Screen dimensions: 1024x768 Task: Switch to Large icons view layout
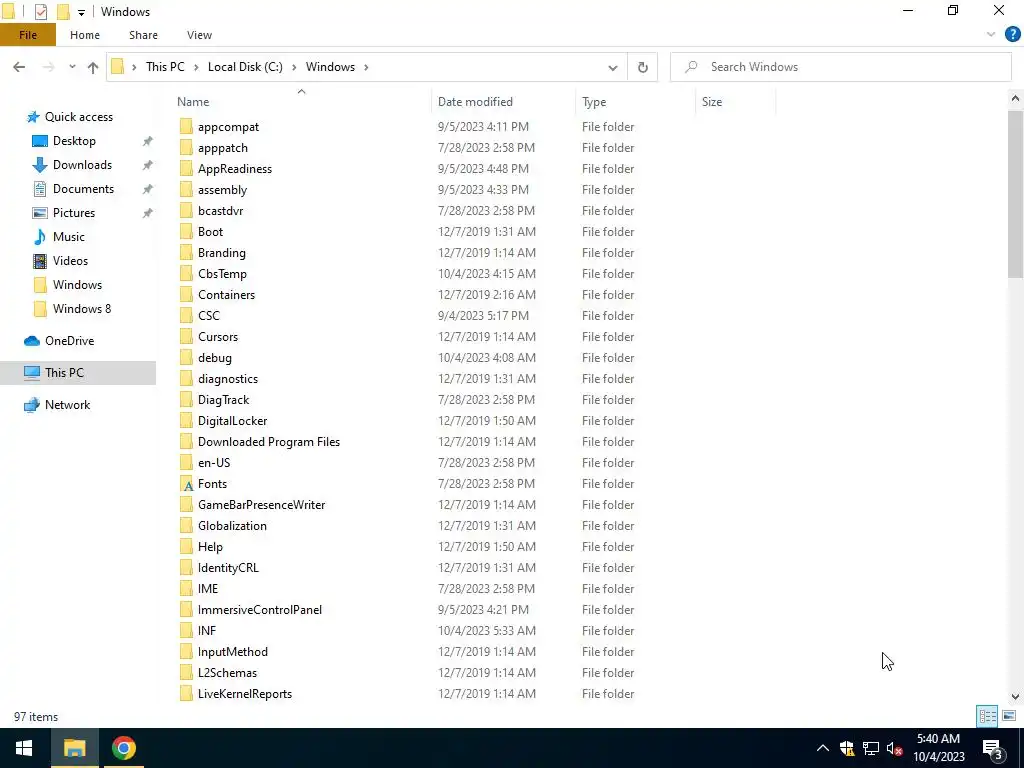[1008, 716]
